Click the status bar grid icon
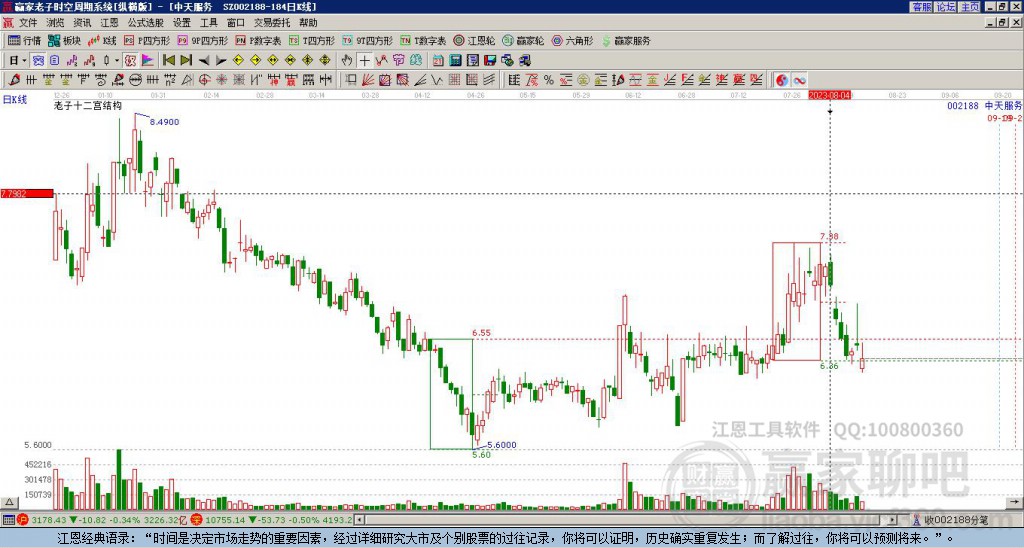1024x548 pixels. tap(8, 520)
